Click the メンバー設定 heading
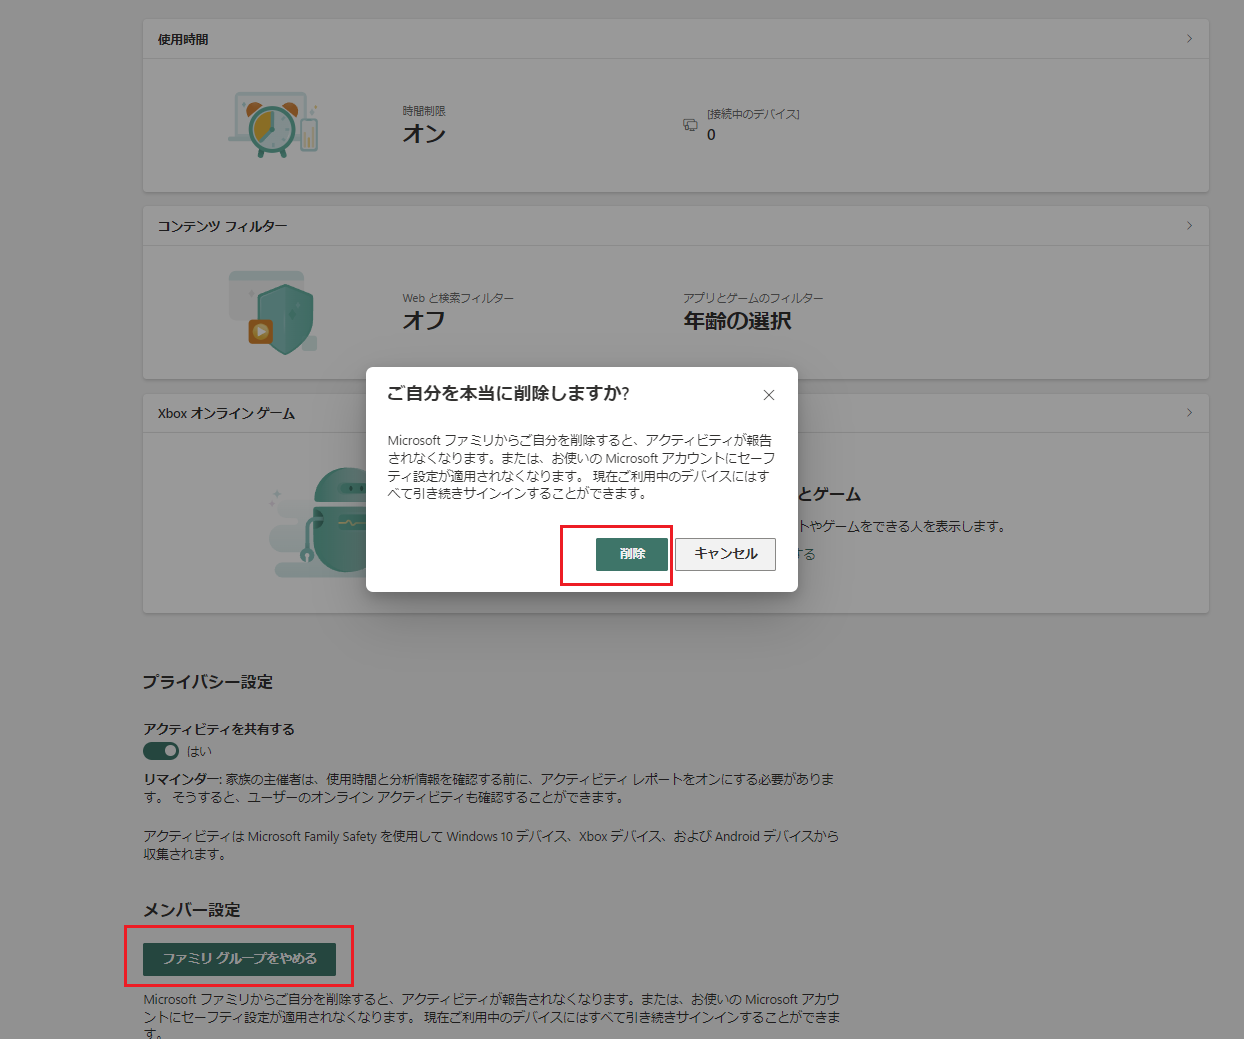 point(192,910)
